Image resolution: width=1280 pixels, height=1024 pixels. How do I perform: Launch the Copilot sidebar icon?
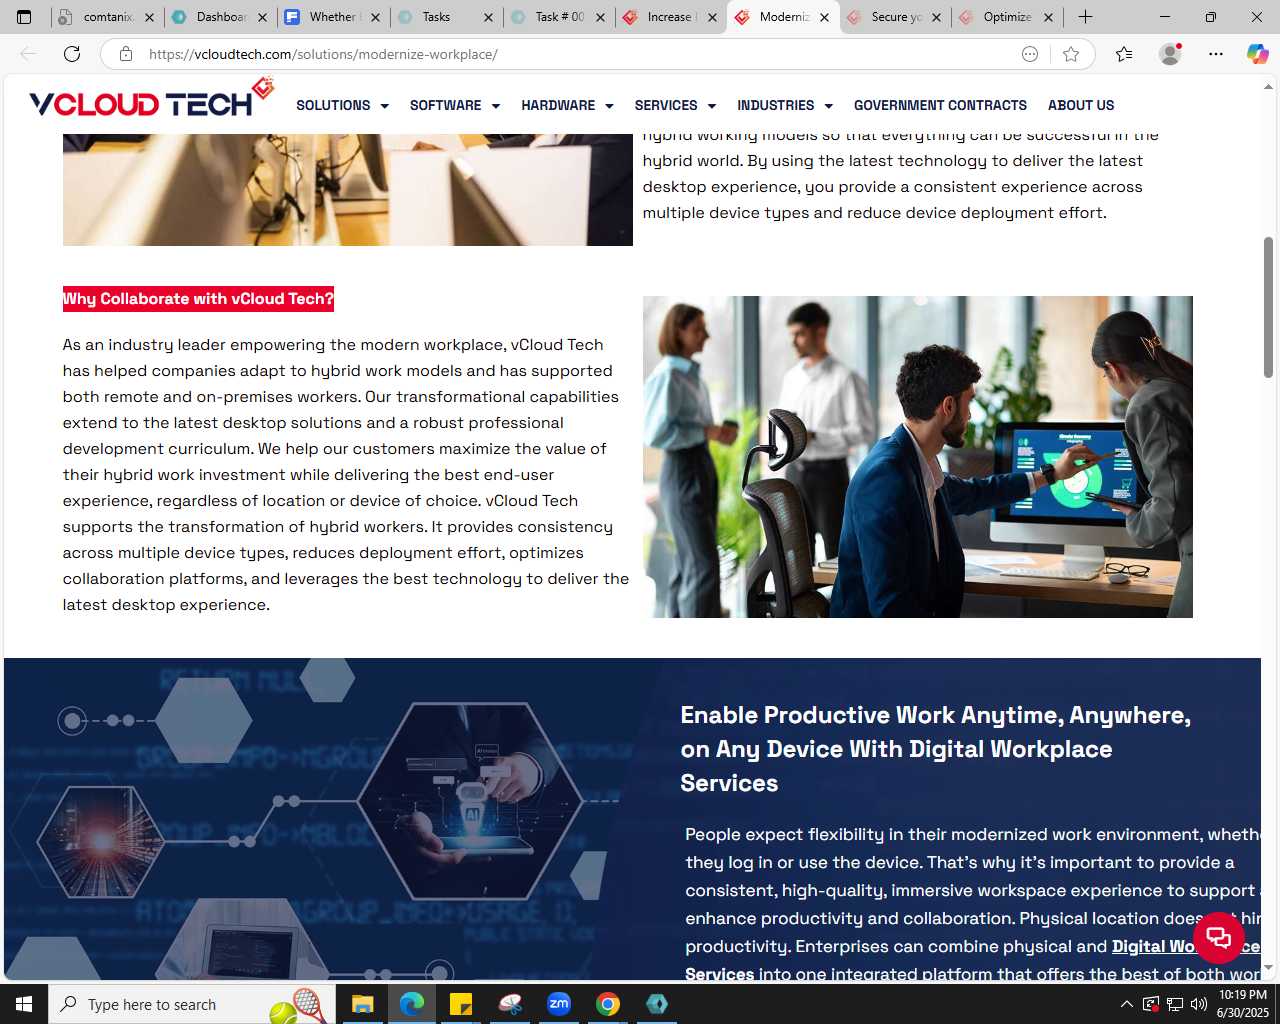(1257, 54)
